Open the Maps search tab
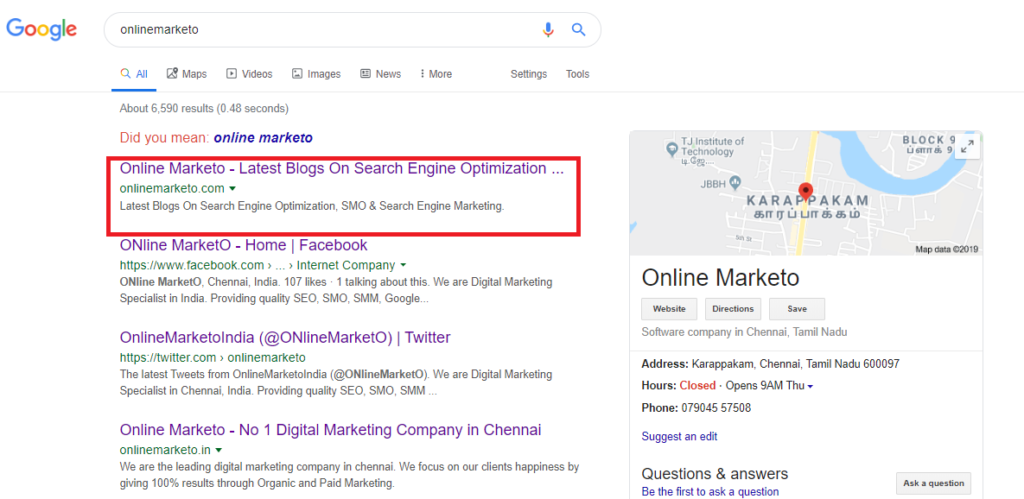Image resolution: width=1024 pixels, height=499 pixels. (x=187, y=74)
